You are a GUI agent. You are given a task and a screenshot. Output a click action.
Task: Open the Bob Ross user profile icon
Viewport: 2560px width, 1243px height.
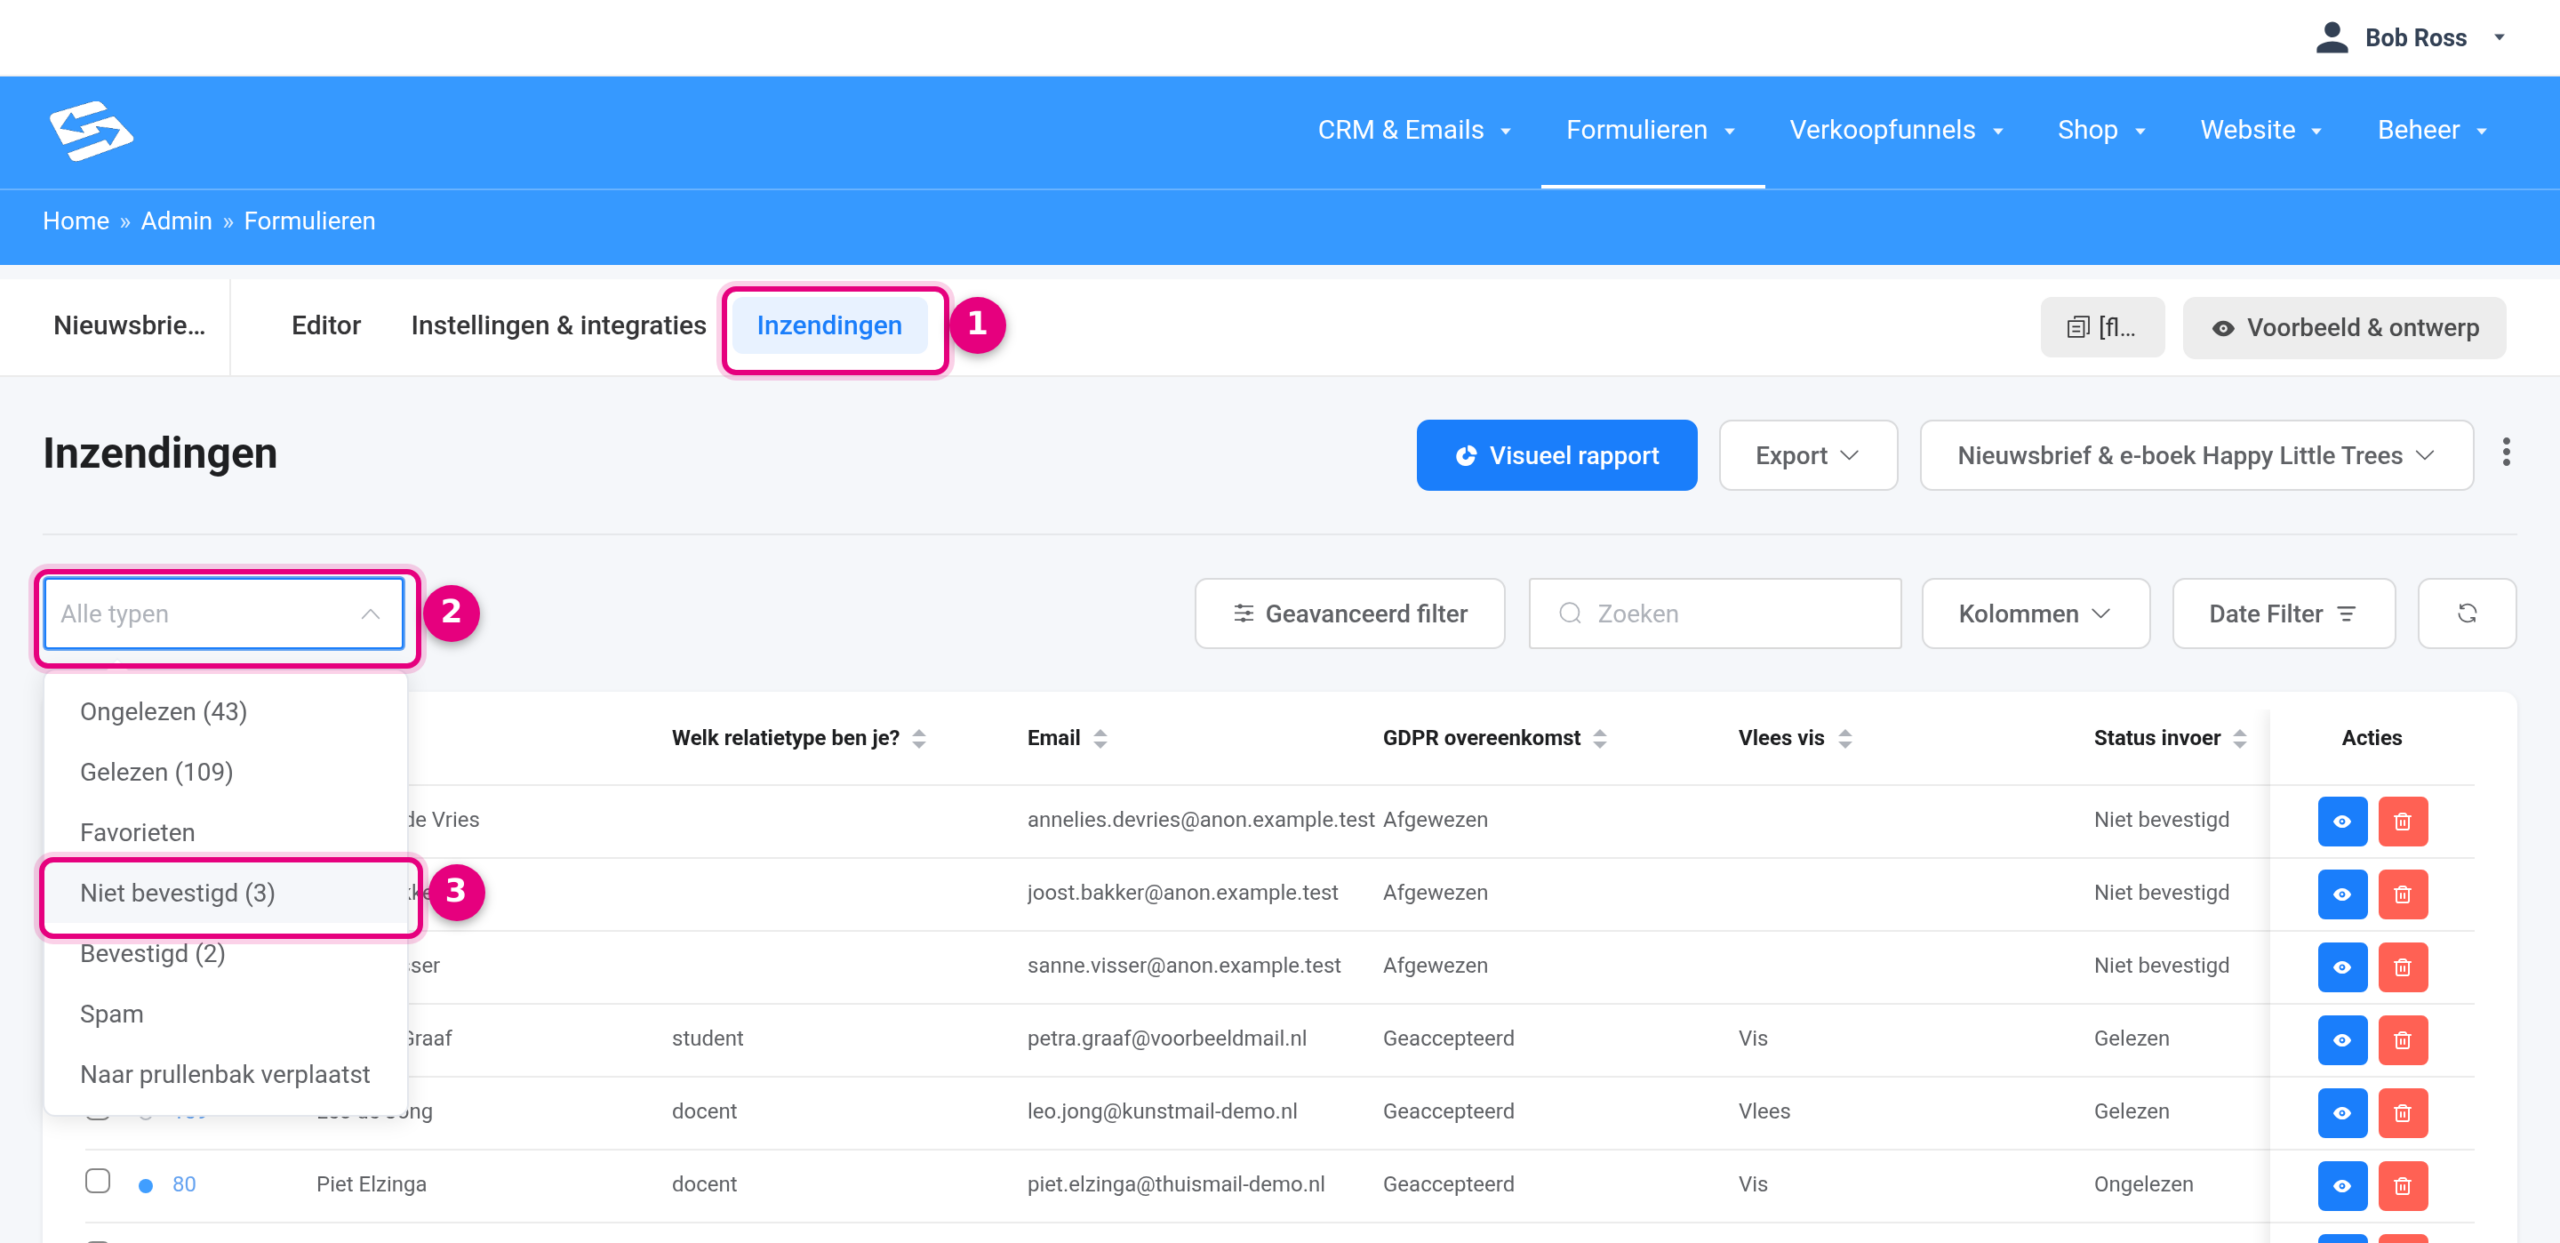[2331, 38]
